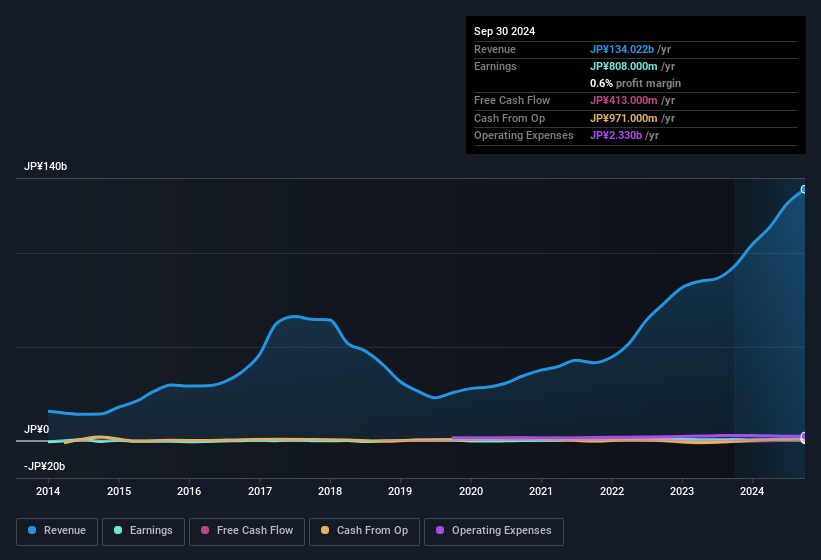Click the JP¥2.330b operating expenses value
The image size is (821, 560).
coord(616,135)
